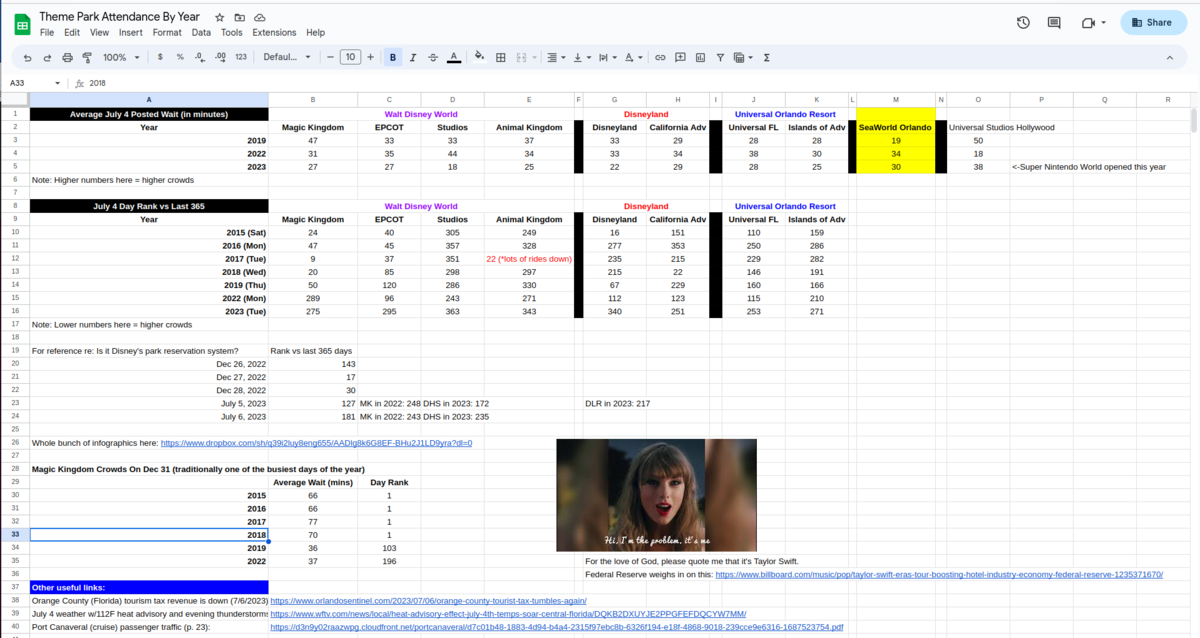This screenshot has width=1200, height=638.
Task: Print the spreadsheet using the printer icon
Action: click(67, 57)
